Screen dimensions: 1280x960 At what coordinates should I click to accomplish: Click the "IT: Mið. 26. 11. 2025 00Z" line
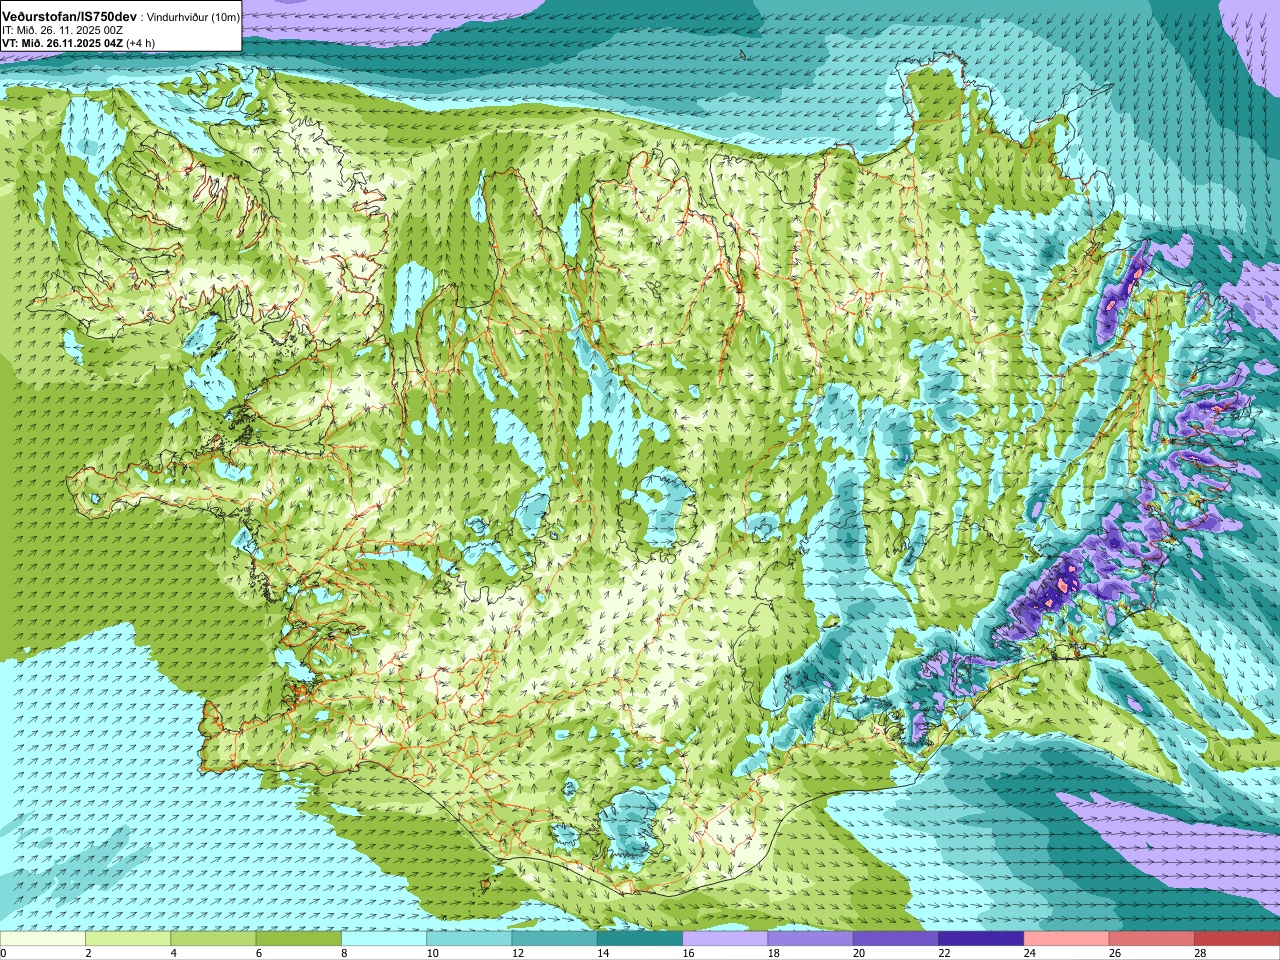63,31
